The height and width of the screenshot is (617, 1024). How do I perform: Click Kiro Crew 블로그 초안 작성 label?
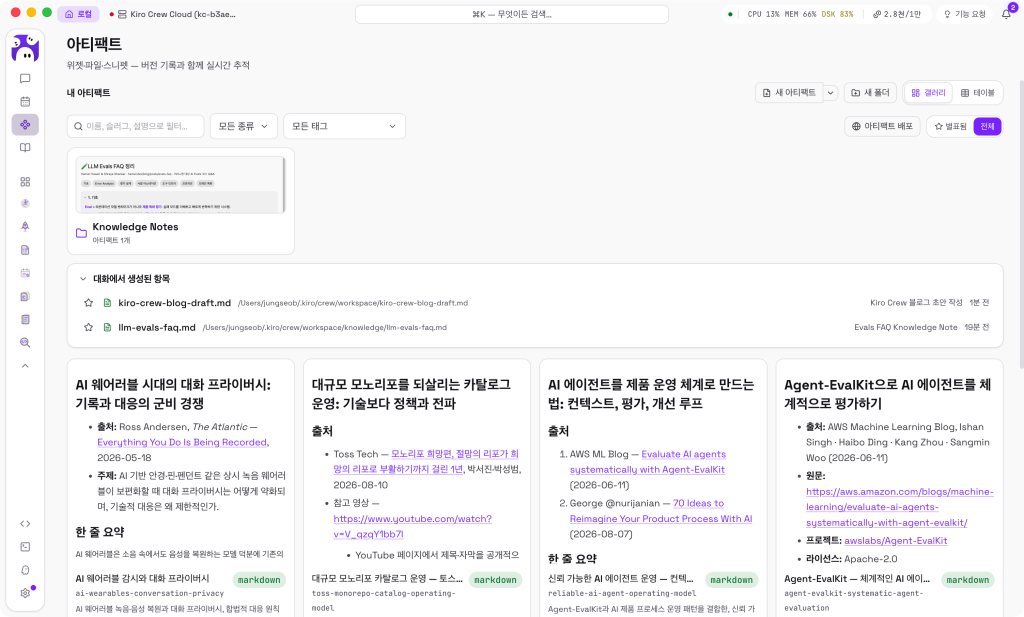[x=916, y=303]
